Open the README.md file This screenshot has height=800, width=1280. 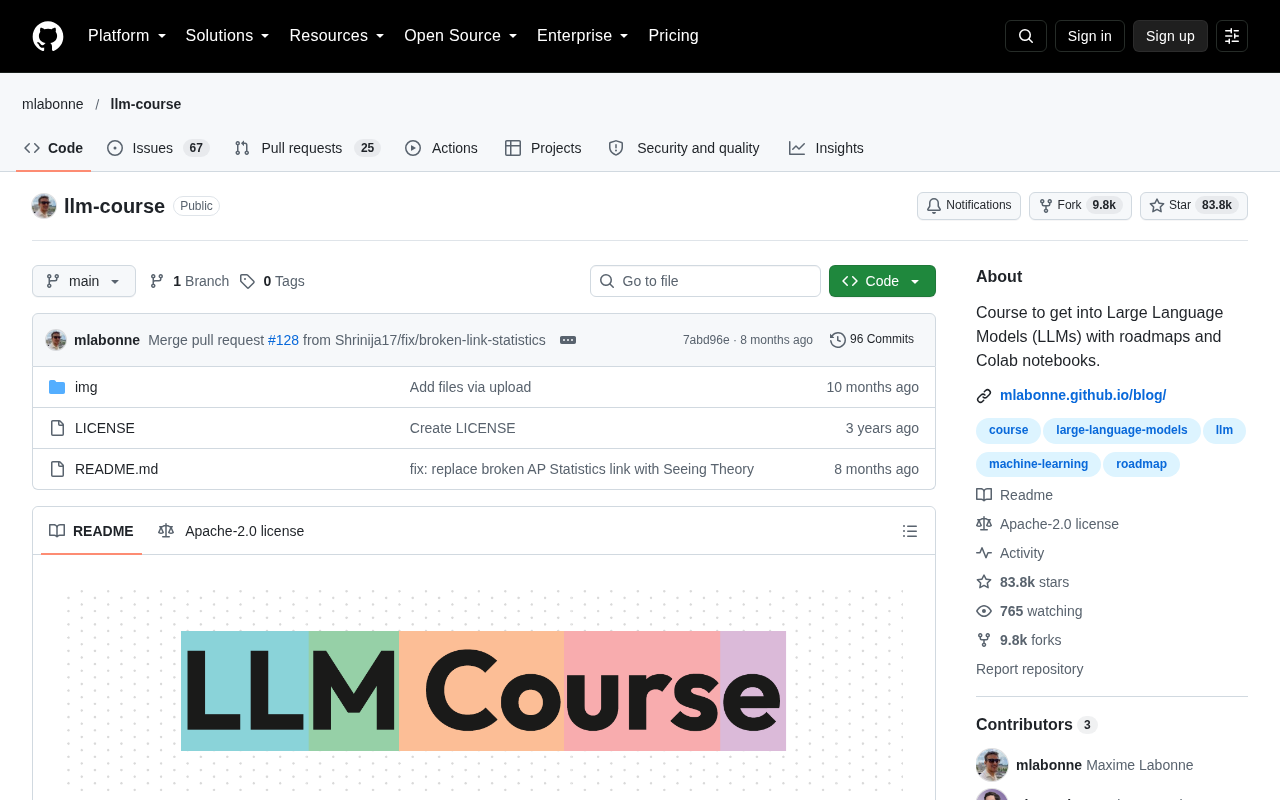click(116, 469)
